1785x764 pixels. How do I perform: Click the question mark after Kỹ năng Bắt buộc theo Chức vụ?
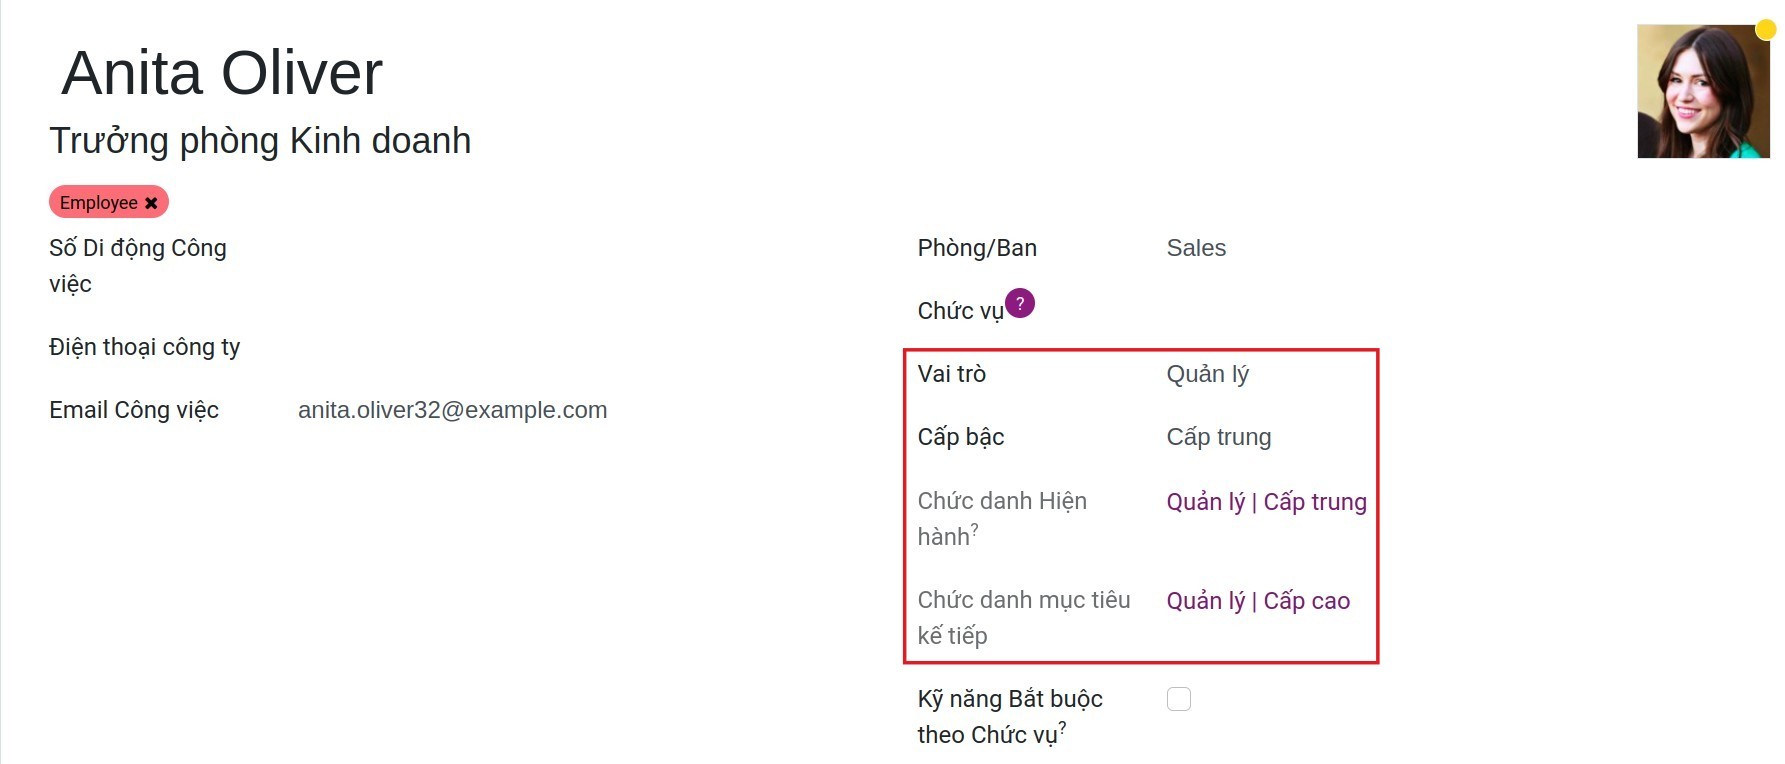(1062, 728)
